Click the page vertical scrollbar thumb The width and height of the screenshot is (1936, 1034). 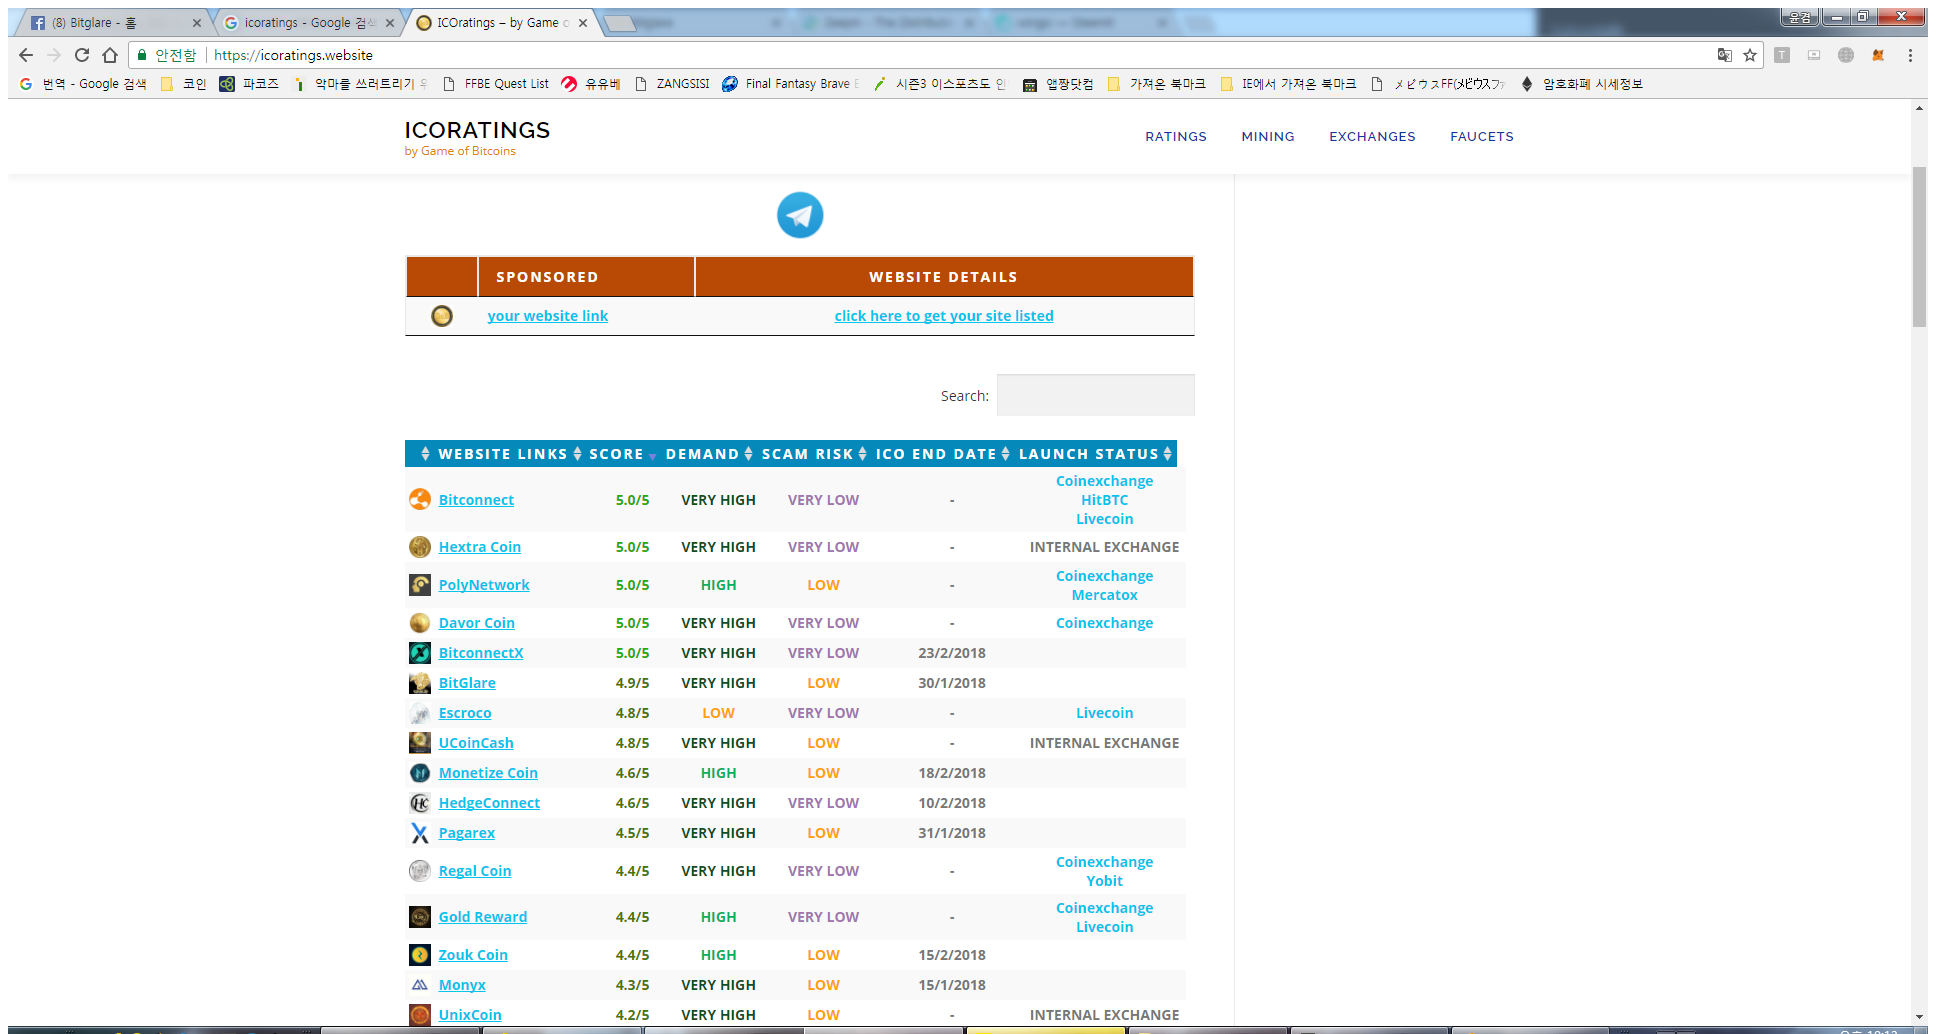pyautogui.click(x=1919, y=246)
